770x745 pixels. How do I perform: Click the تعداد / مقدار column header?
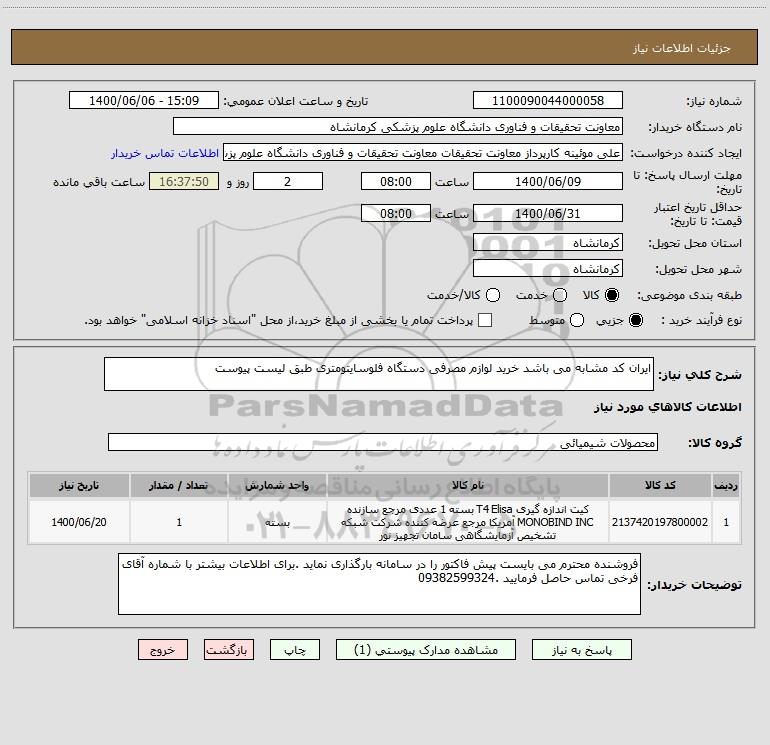[179, 485]
